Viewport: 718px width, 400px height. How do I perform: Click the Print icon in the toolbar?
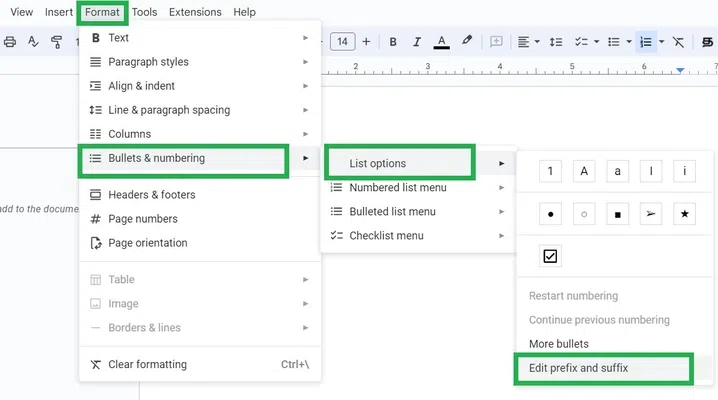[x=10, y=42]
